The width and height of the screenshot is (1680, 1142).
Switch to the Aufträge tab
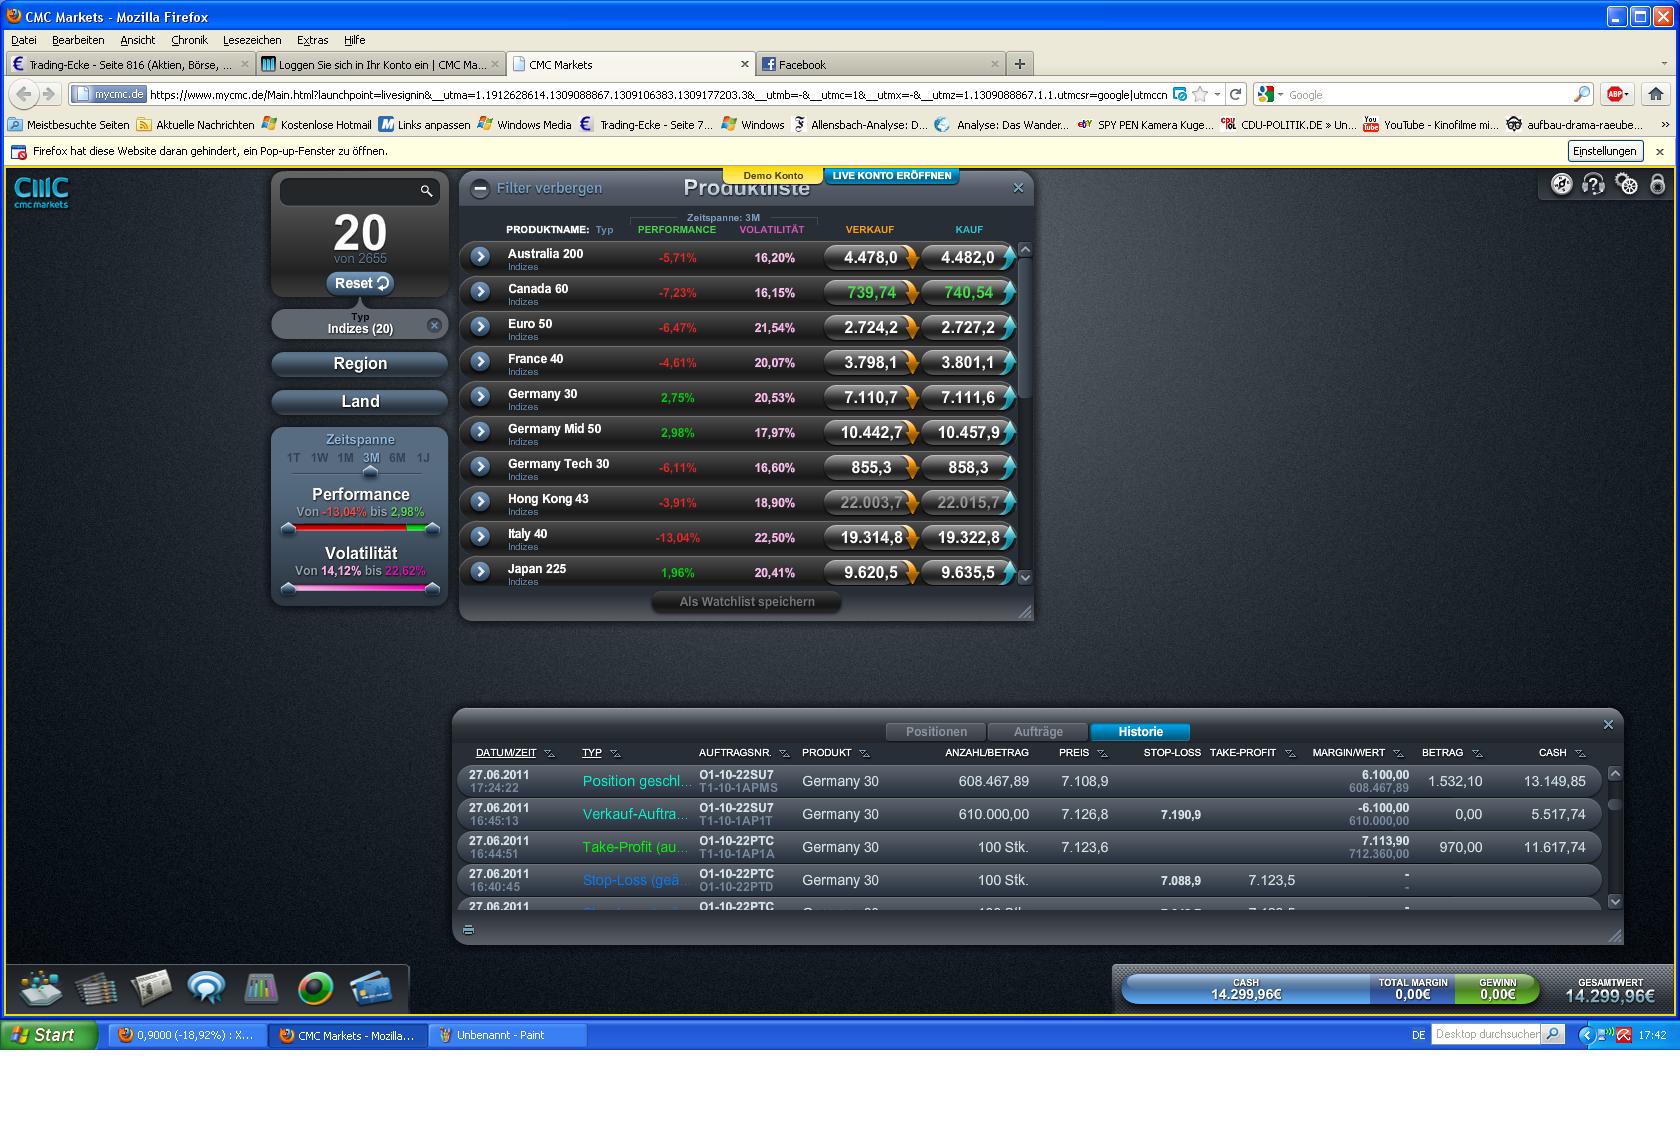point(1038,732)
